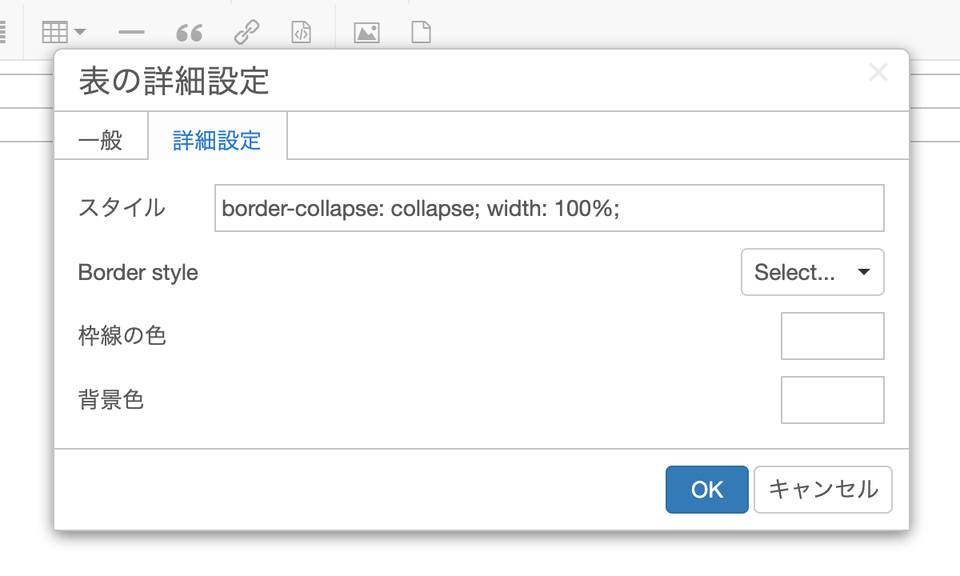Expand the table menu arrow
Viewport: 960px width, 576px height.
click(x=80, y=31)
